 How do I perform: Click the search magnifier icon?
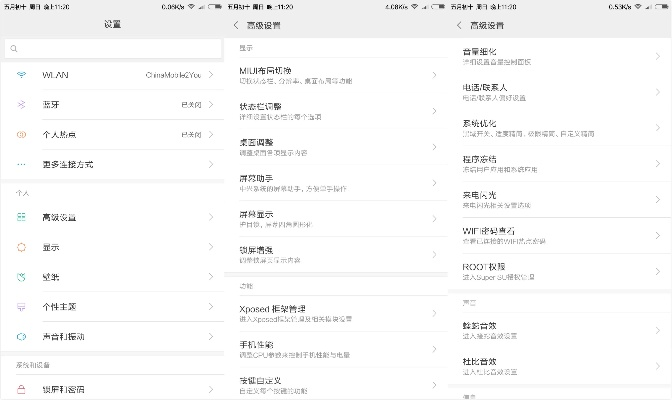(13, 48)
